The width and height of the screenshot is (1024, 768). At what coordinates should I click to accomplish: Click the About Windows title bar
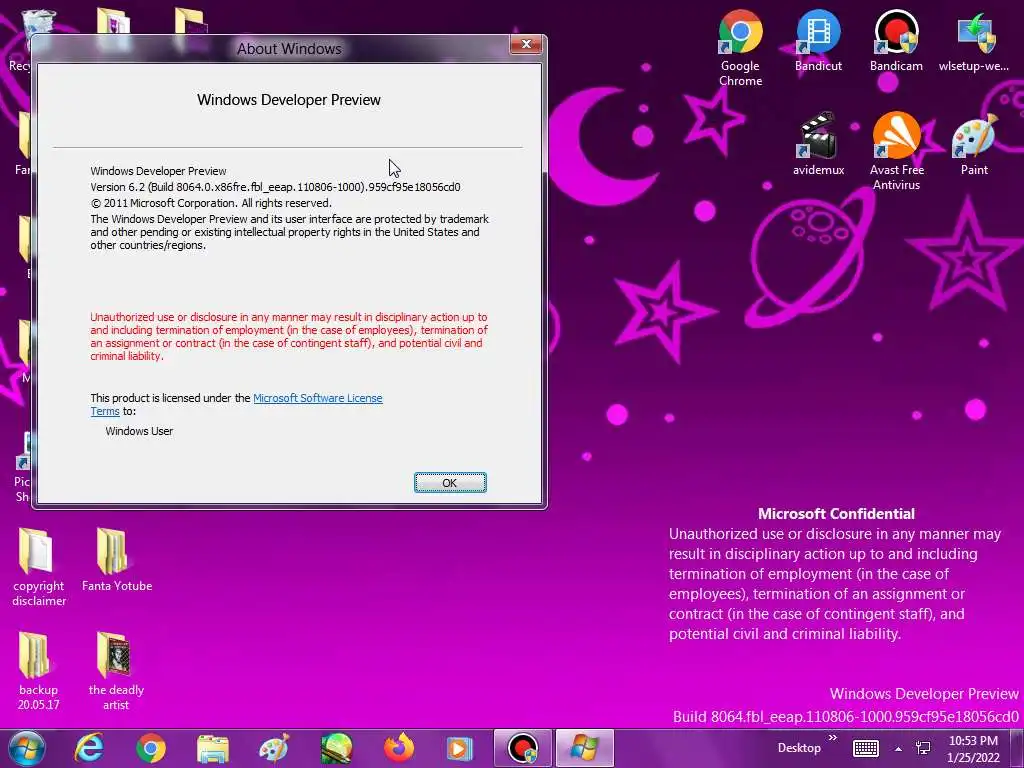coord(289,49)
